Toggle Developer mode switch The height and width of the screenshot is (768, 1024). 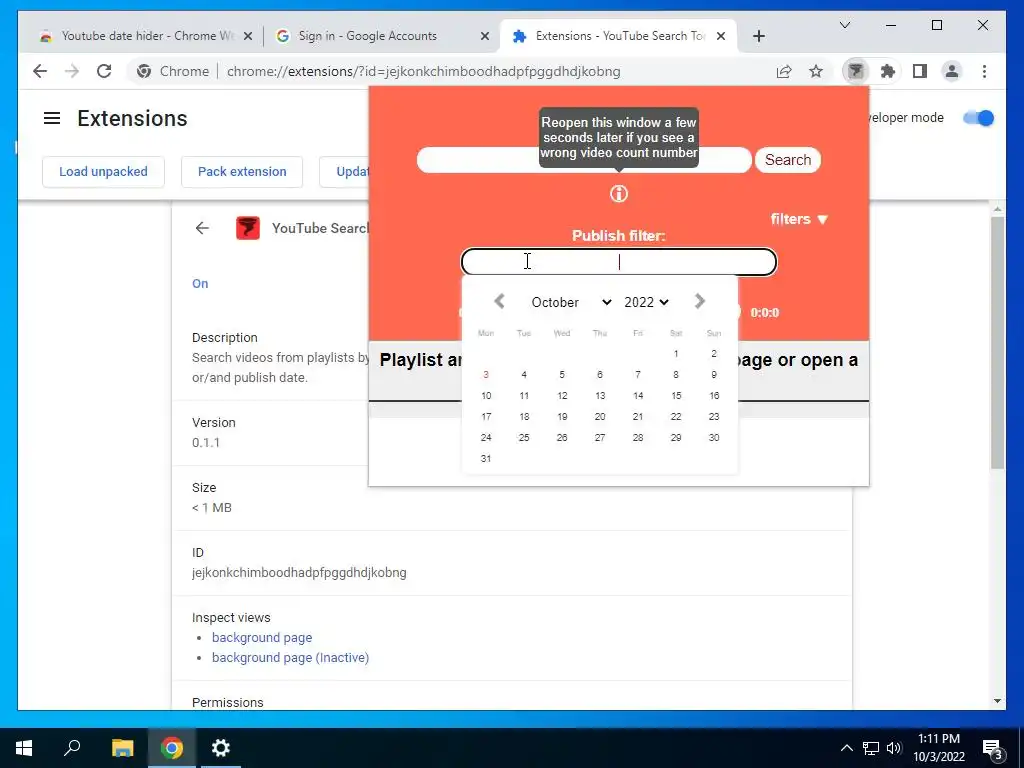(x=978, y=118)
